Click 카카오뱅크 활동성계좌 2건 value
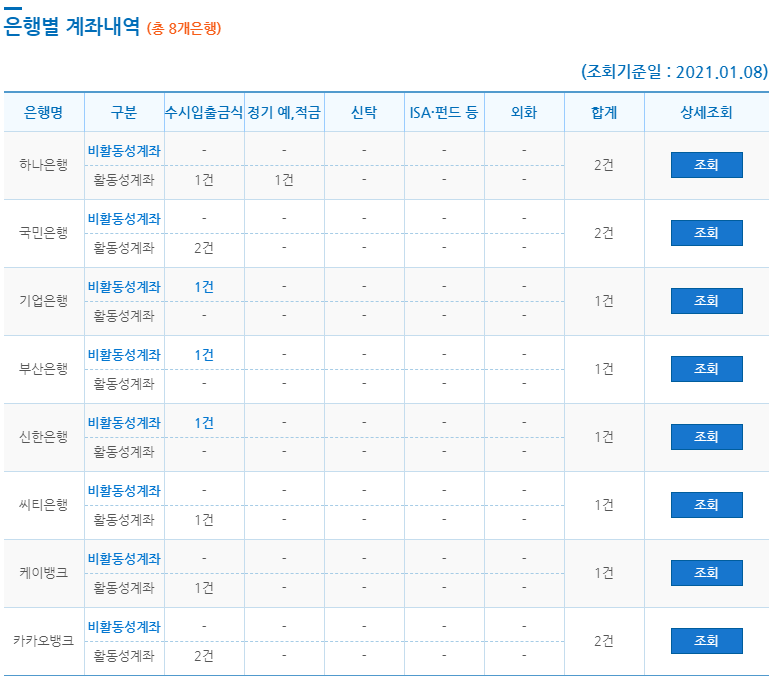The height and width of the screenshot is (677, 771). (204, 656)
